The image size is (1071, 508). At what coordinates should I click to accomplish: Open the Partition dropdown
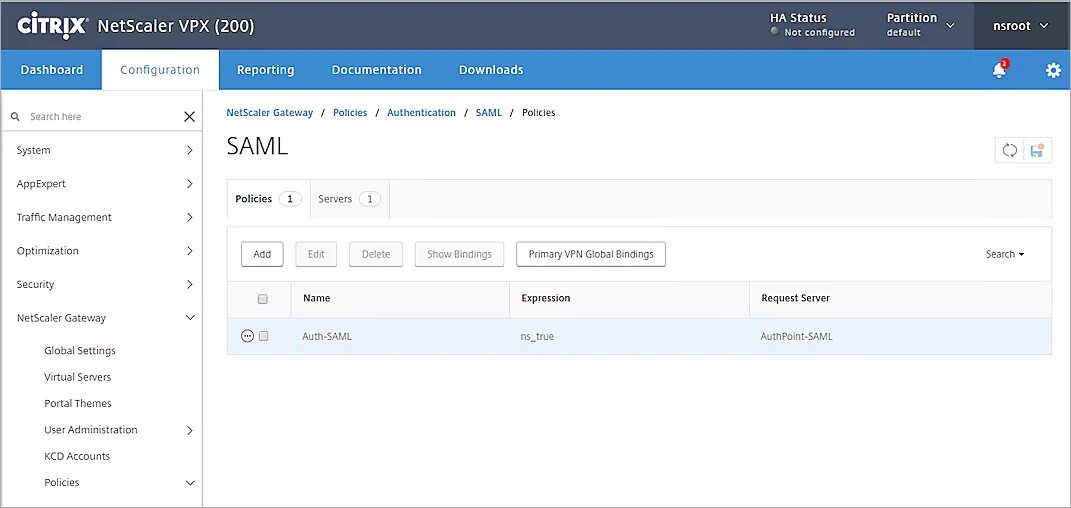920,25
